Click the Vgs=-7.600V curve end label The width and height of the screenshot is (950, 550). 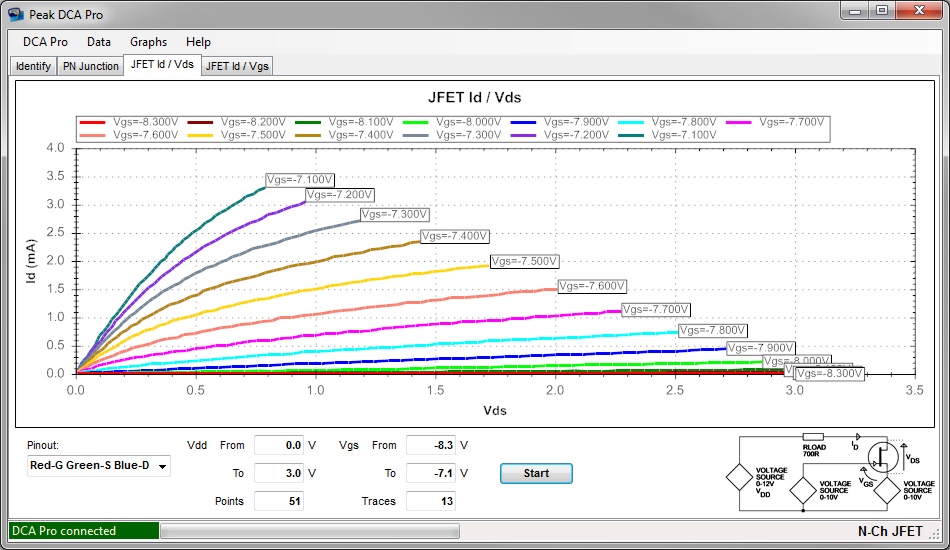pyautogui.click(x=592, y=286)
